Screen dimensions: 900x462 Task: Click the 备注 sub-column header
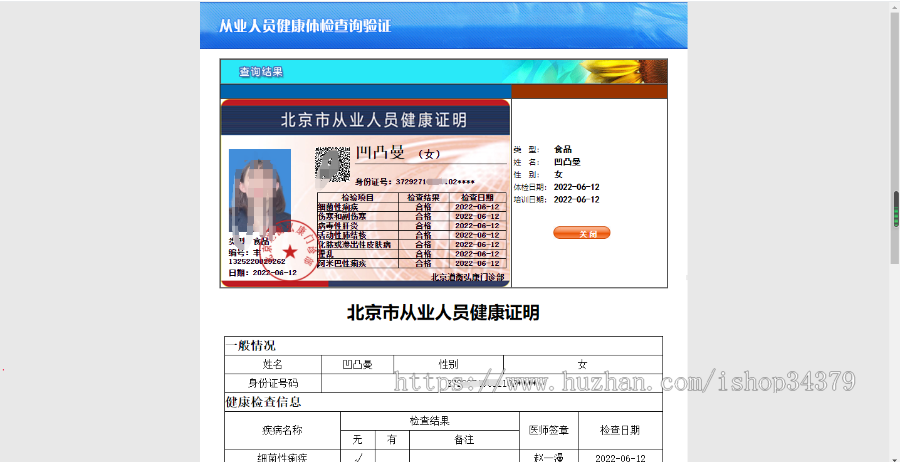464,440
